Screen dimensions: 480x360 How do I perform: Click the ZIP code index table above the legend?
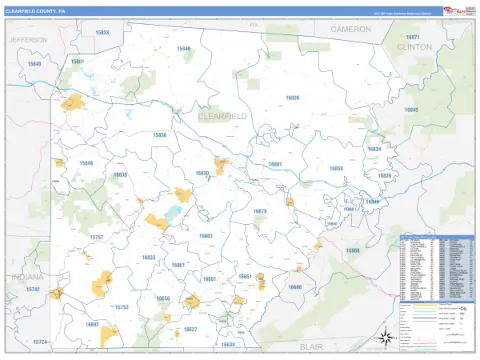[x=437, y=267]
